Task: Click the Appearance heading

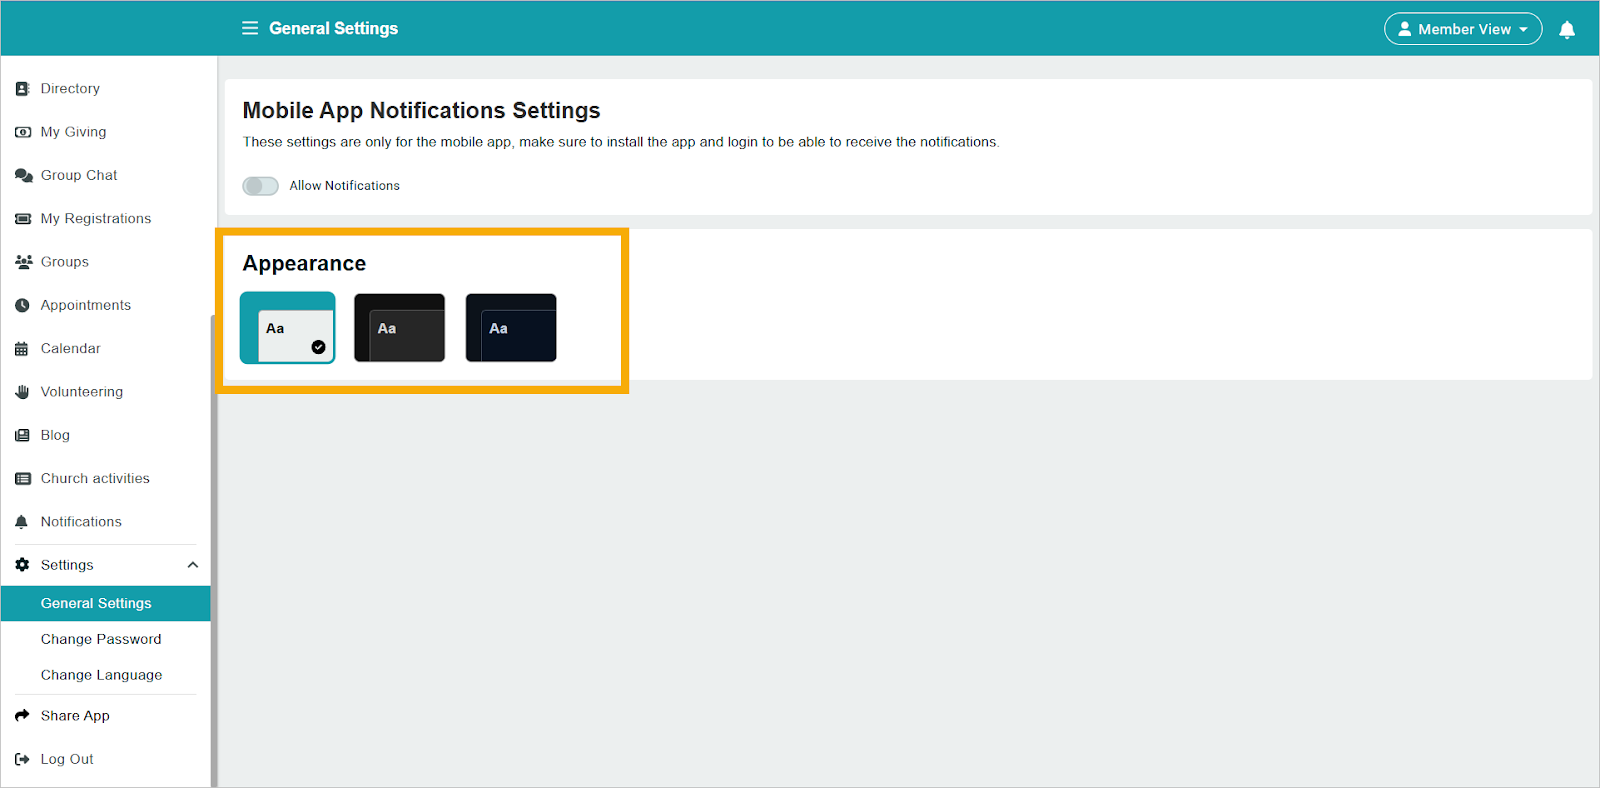Action: click(x=305, y=263)
